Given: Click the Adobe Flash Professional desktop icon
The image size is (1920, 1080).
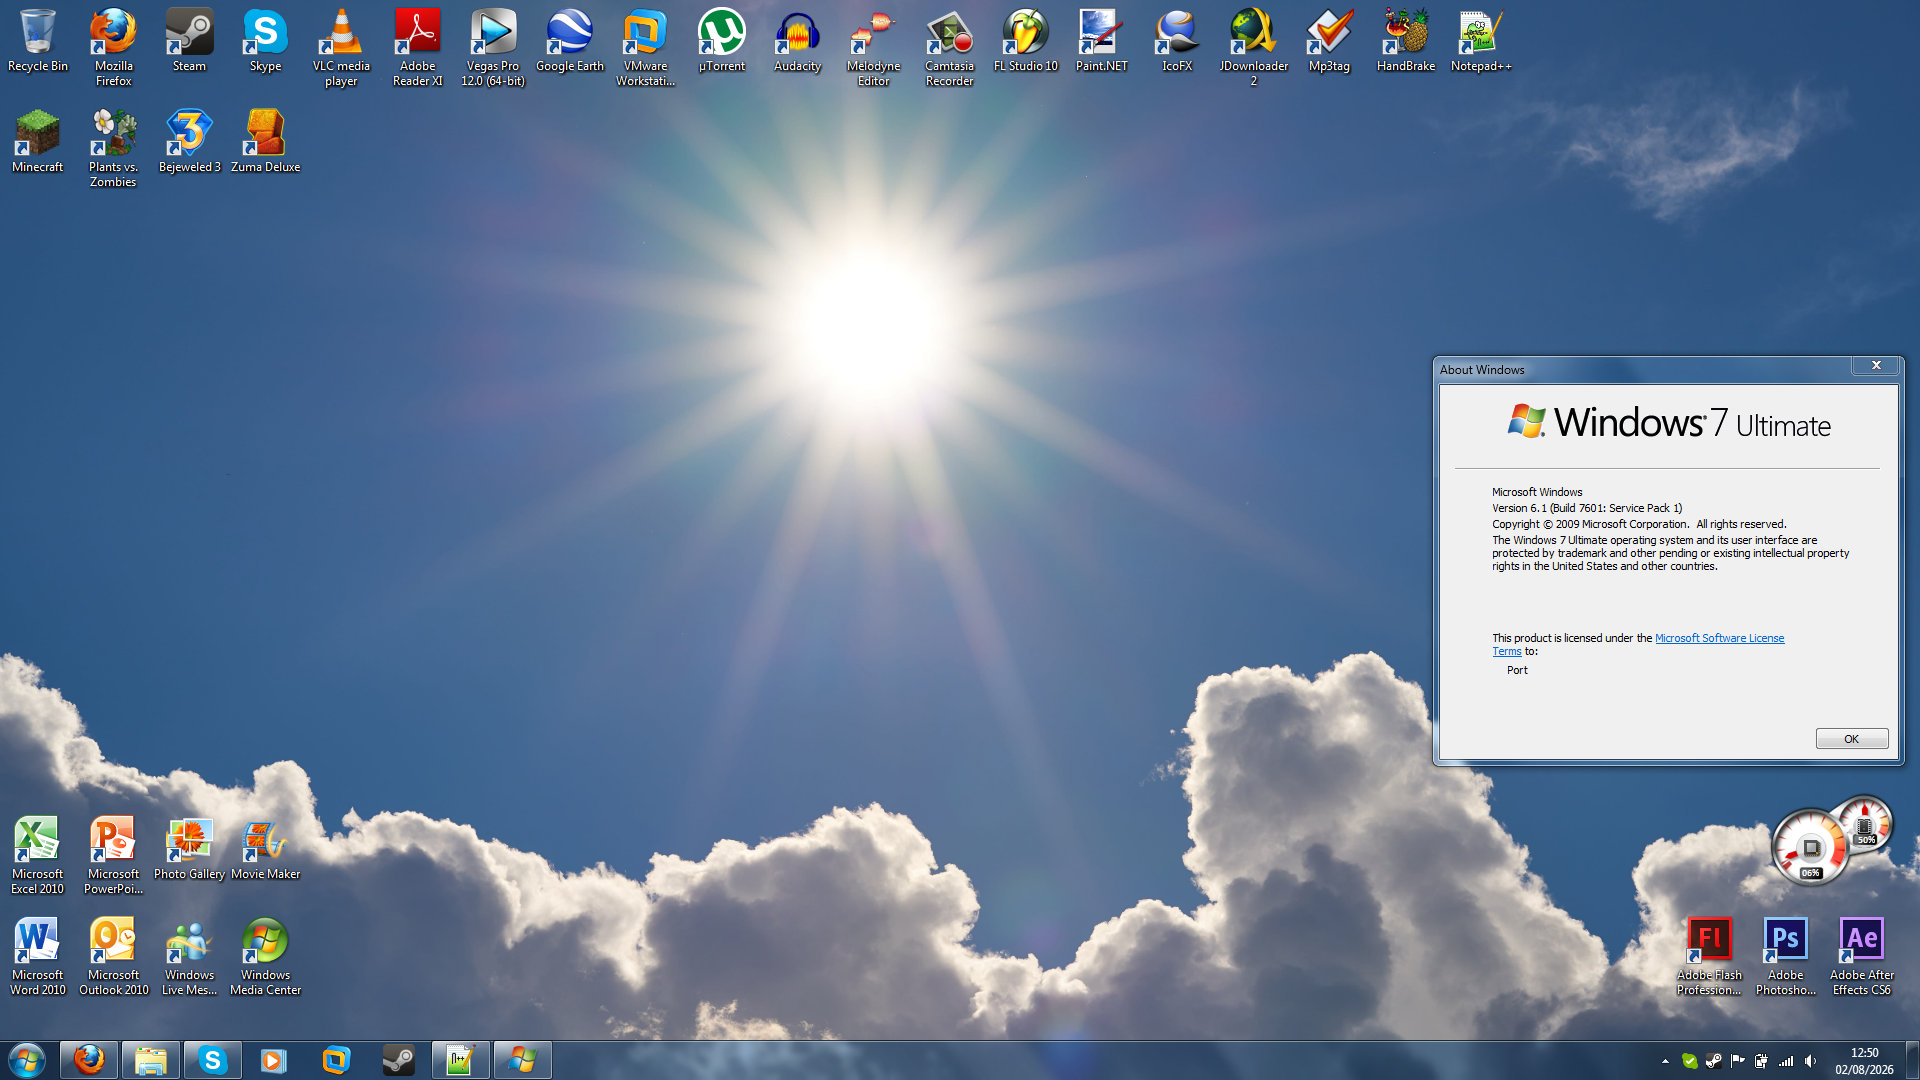Looking at the screenshot, I should tap(1709, 957).
